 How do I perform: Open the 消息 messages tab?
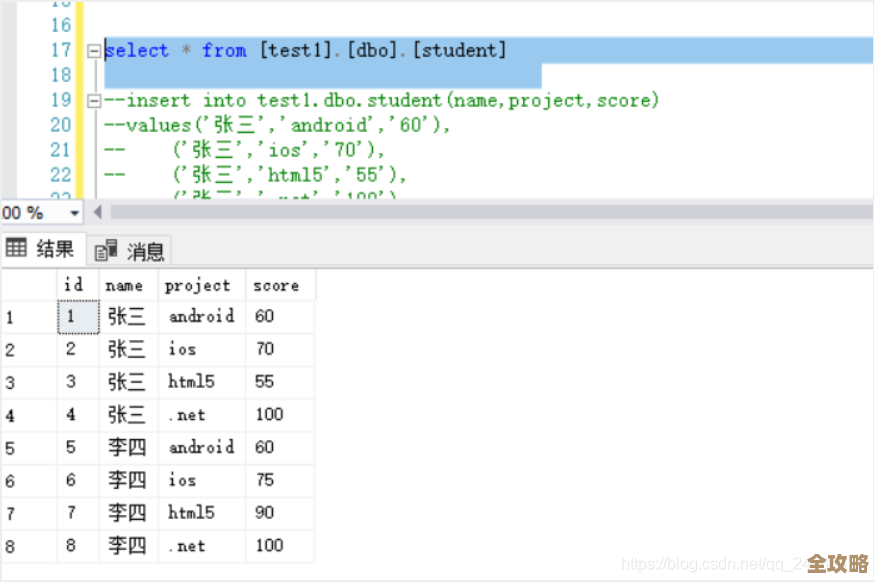pyautogui.click(x=132, y=250)
